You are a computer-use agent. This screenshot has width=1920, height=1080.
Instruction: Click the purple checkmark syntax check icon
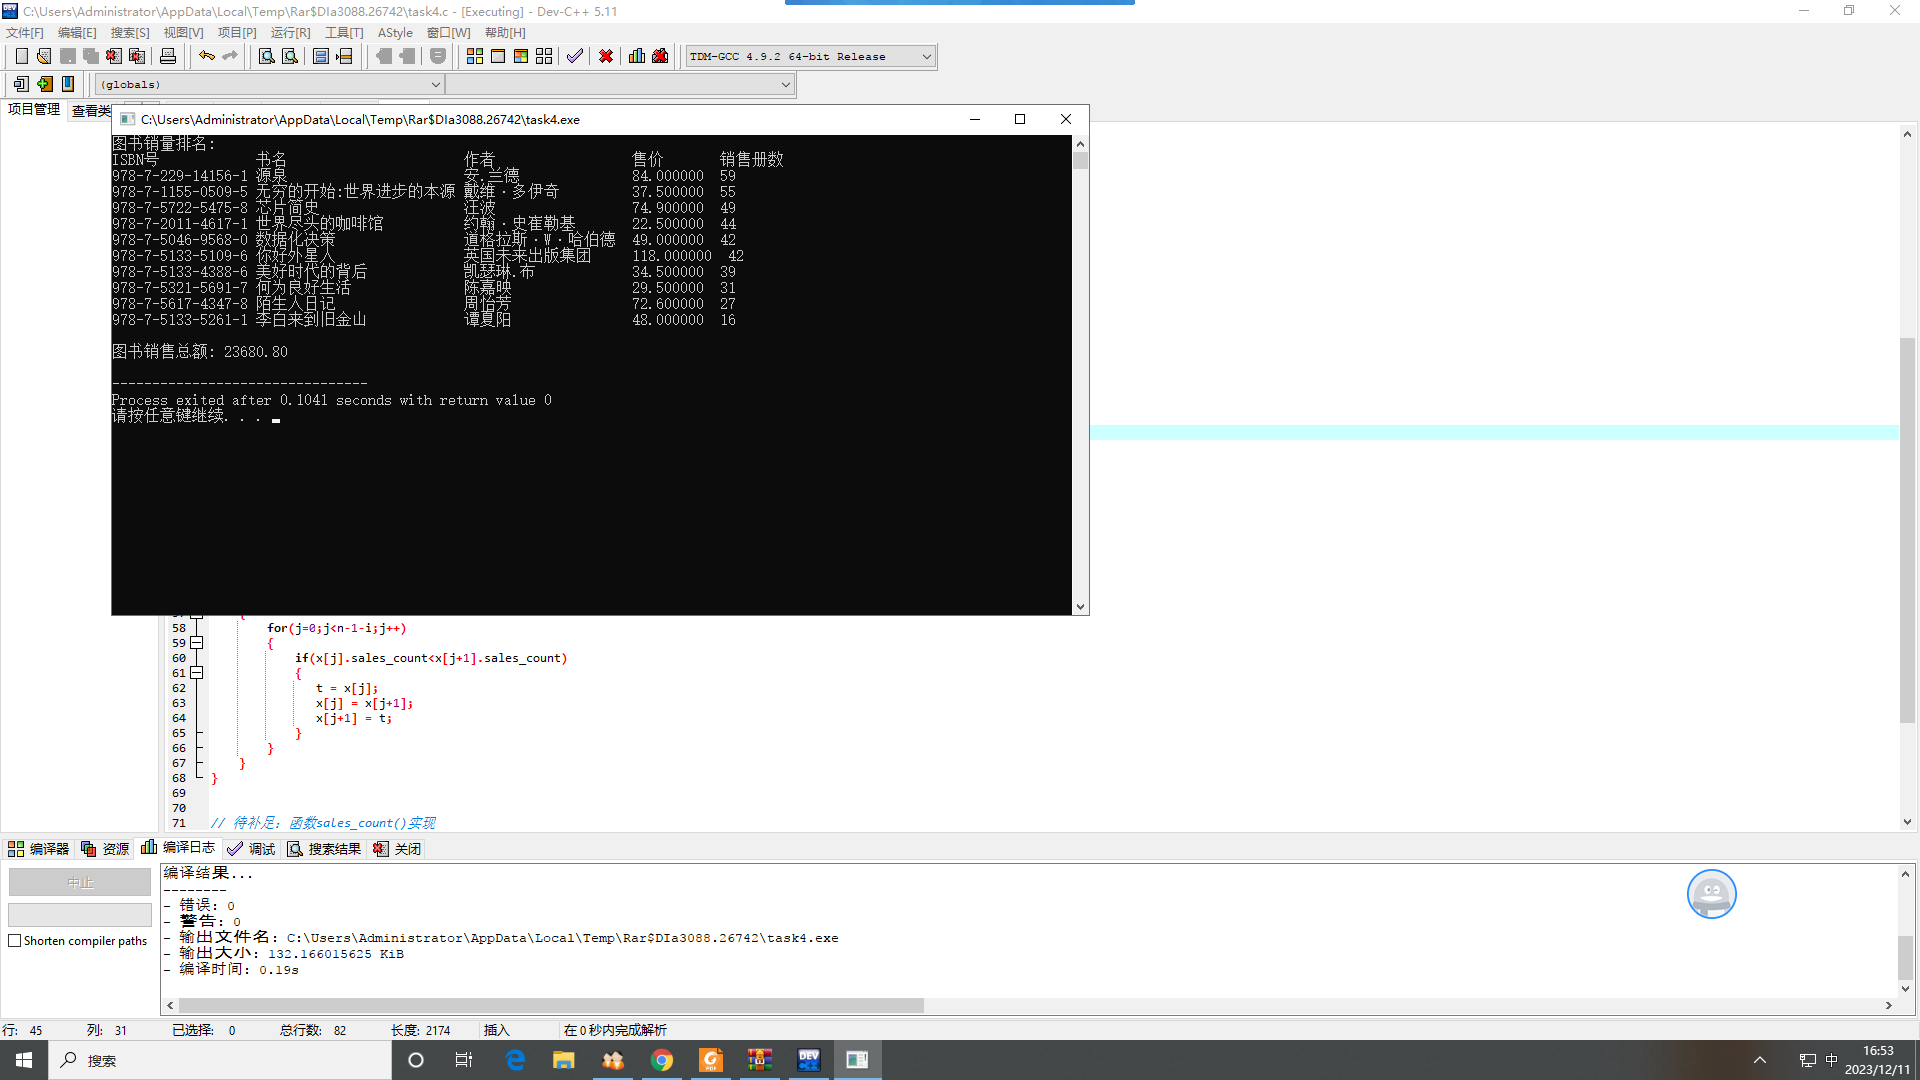(x=574, y=56)
